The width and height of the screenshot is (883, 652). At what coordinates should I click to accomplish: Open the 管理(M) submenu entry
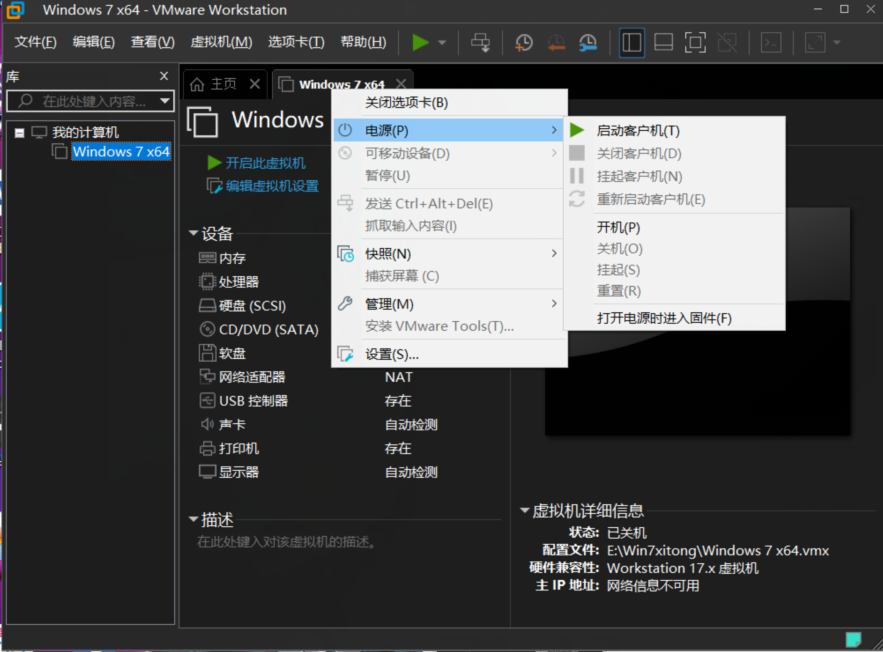[x=448, y=304]
